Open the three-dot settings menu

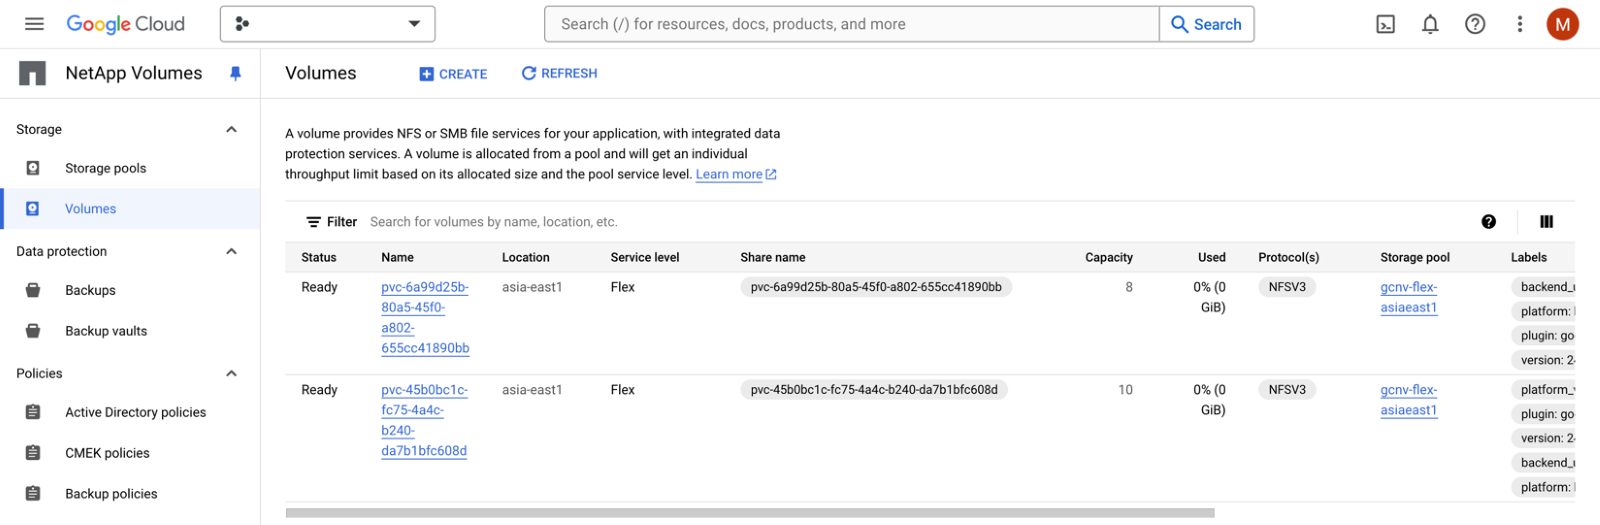pos(1519,24)
